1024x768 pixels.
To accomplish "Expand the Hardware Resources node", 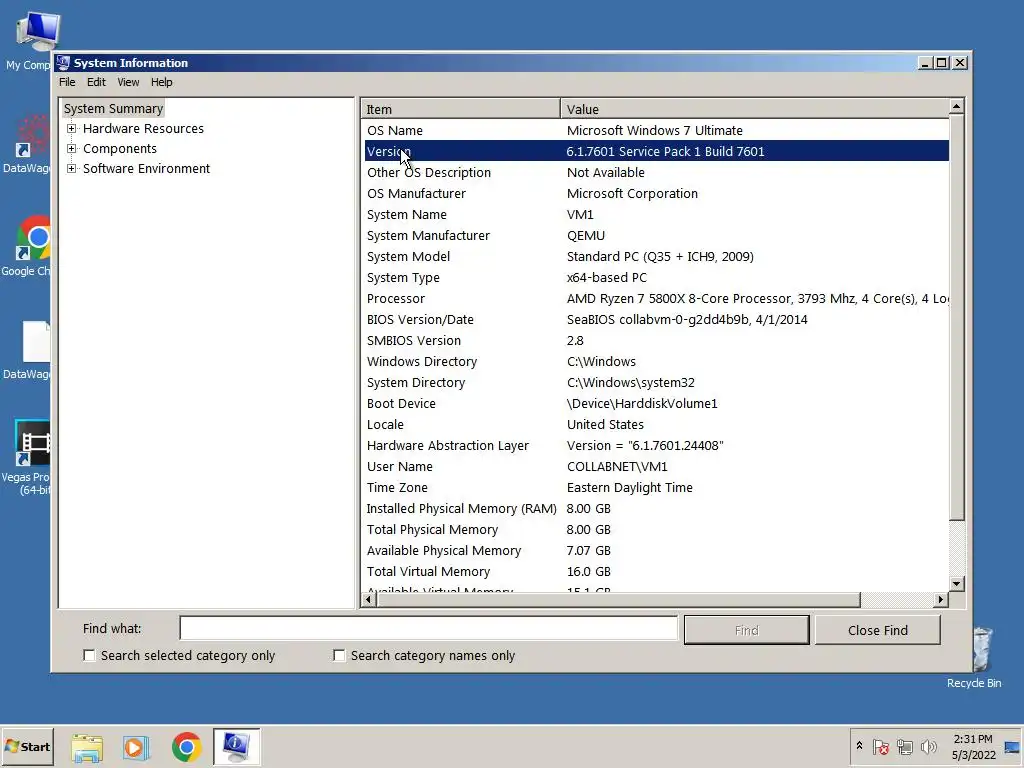I will (x=71, y=129).
